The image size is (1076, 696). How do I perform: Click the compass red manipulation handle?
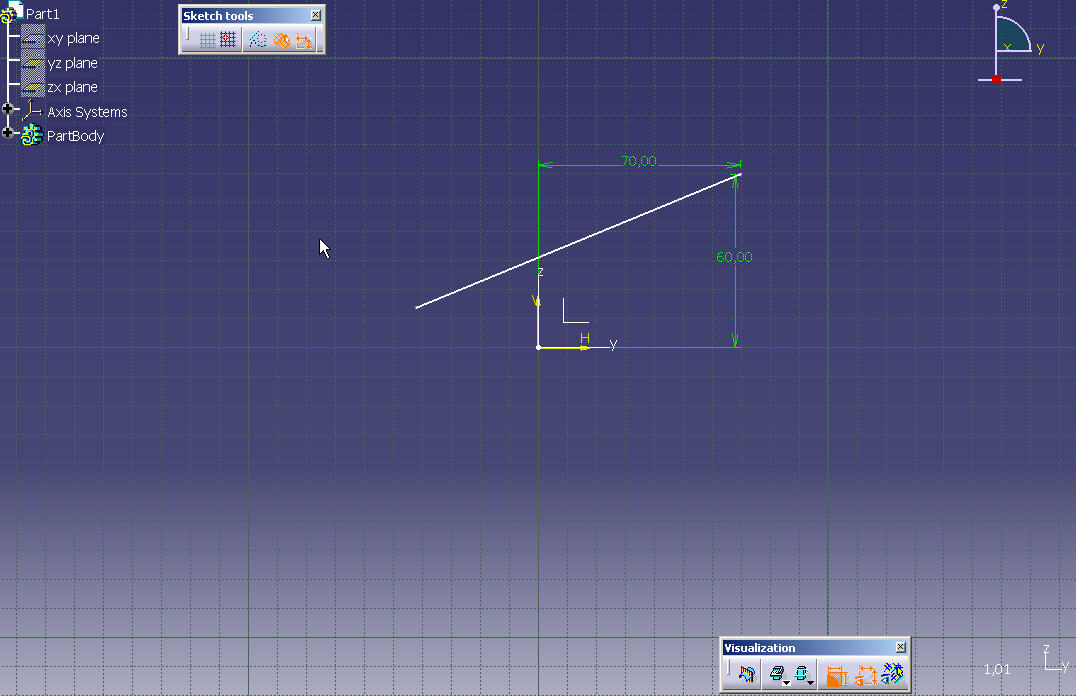point(996,80)
